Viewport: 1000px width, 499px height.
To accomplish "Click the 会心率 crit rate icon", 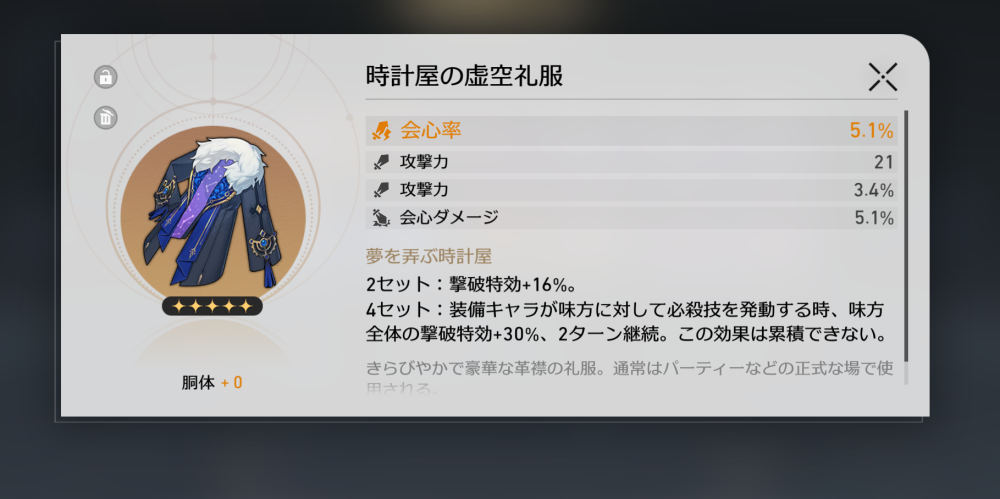I will pos(381,131).
